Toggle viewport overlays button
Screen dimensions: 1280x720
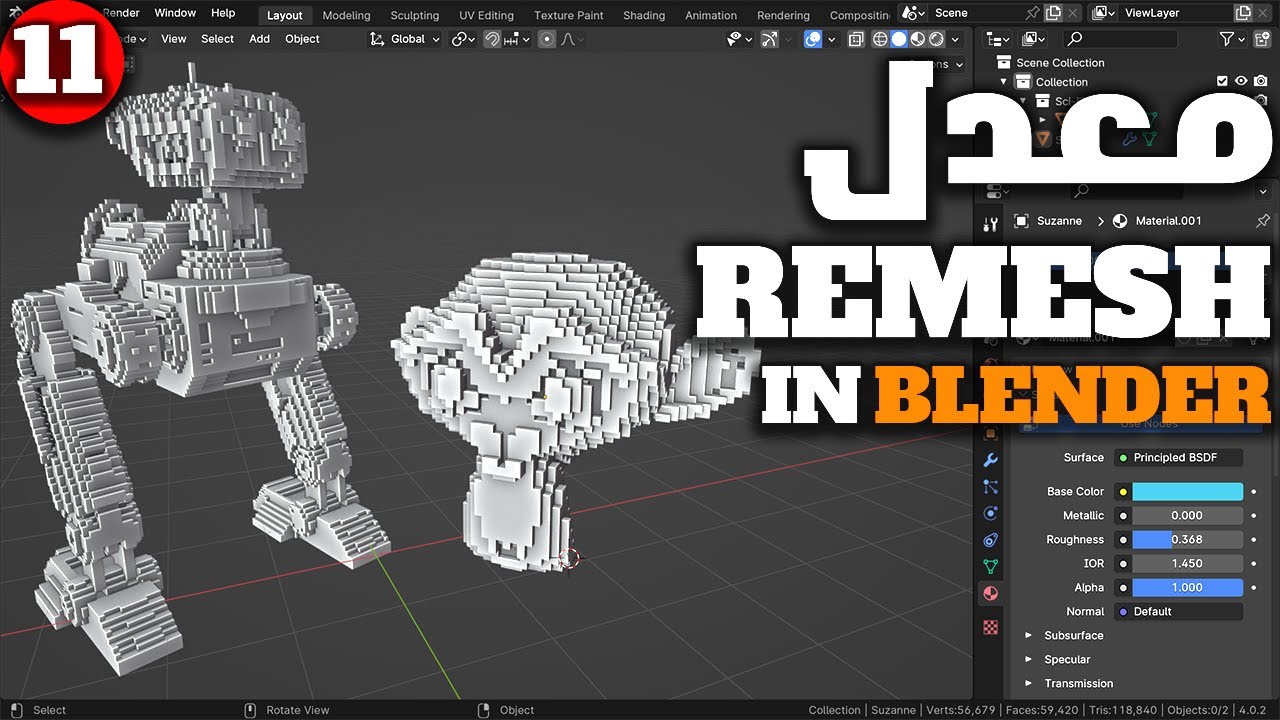(x=813, y=39)
